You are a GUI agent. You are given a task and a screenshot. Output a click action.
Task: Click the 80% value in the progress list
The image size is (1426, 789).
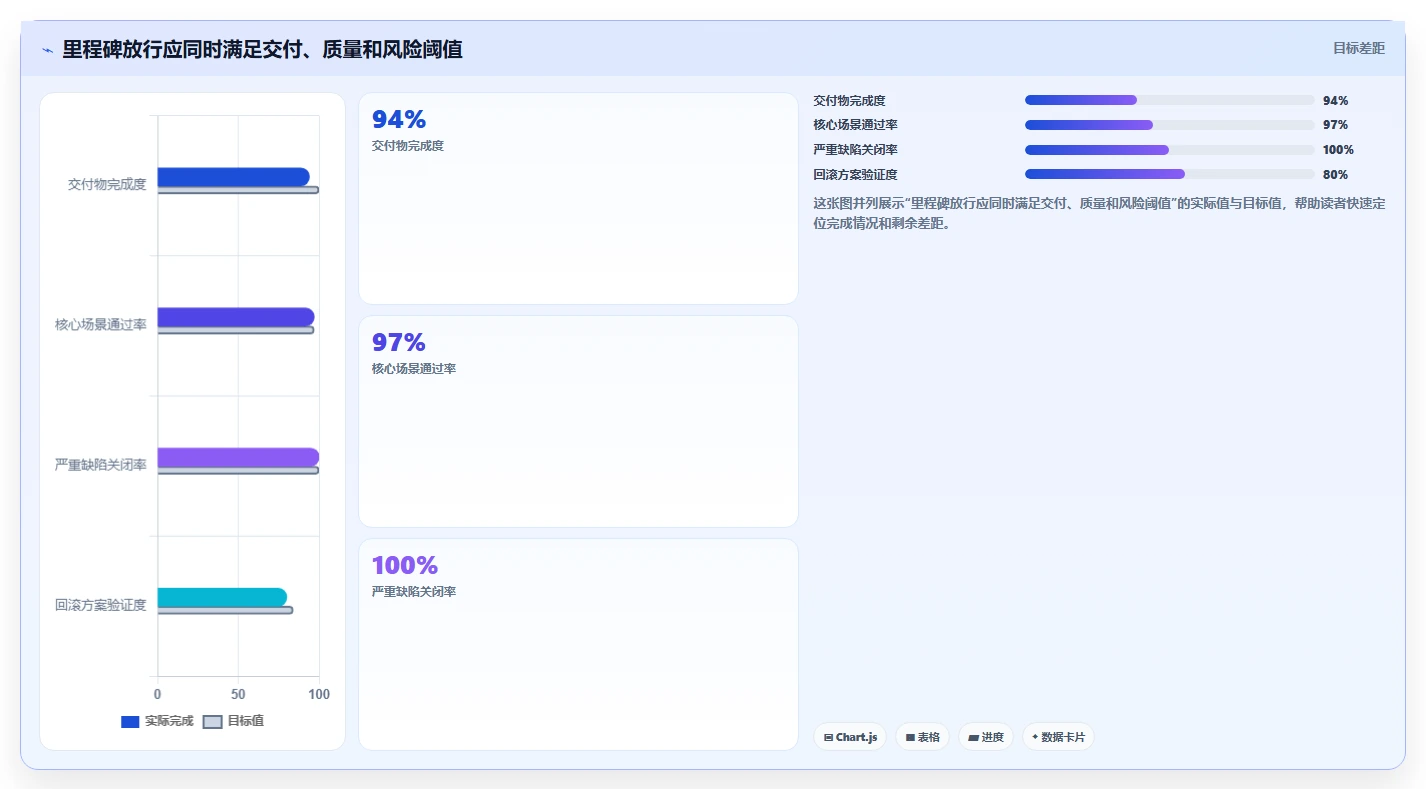(x=1335, y=175)
